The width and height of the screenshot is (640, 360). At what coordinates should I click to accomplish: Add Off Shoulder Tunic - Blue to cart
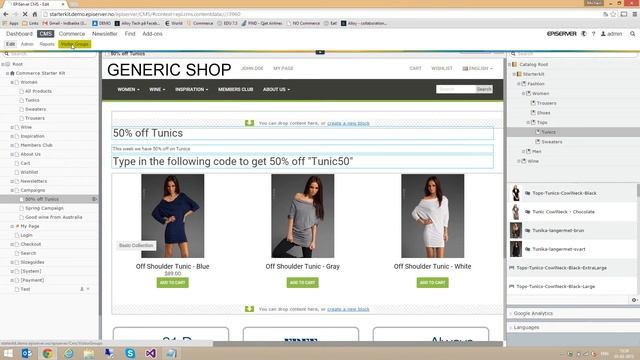point(173,282)
